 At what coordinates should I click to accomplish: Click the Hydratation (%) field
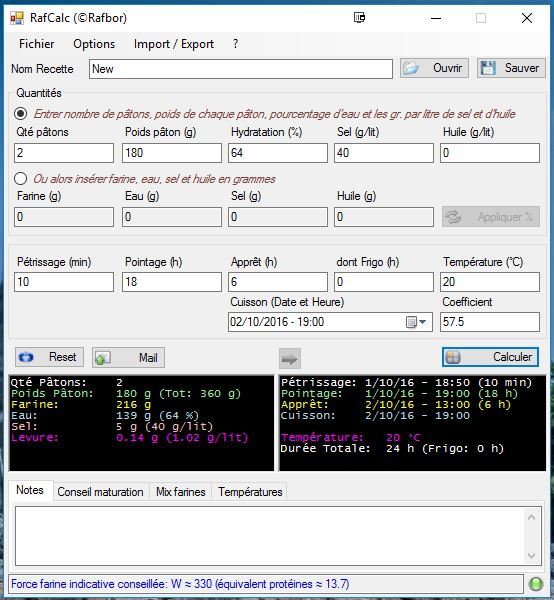point(278,153)
